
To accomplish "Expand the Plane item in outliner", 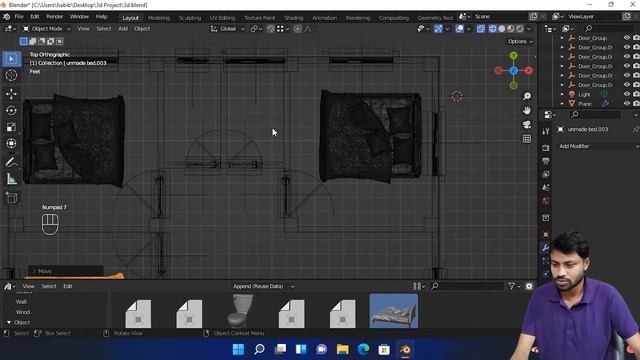I will [562, 104].
